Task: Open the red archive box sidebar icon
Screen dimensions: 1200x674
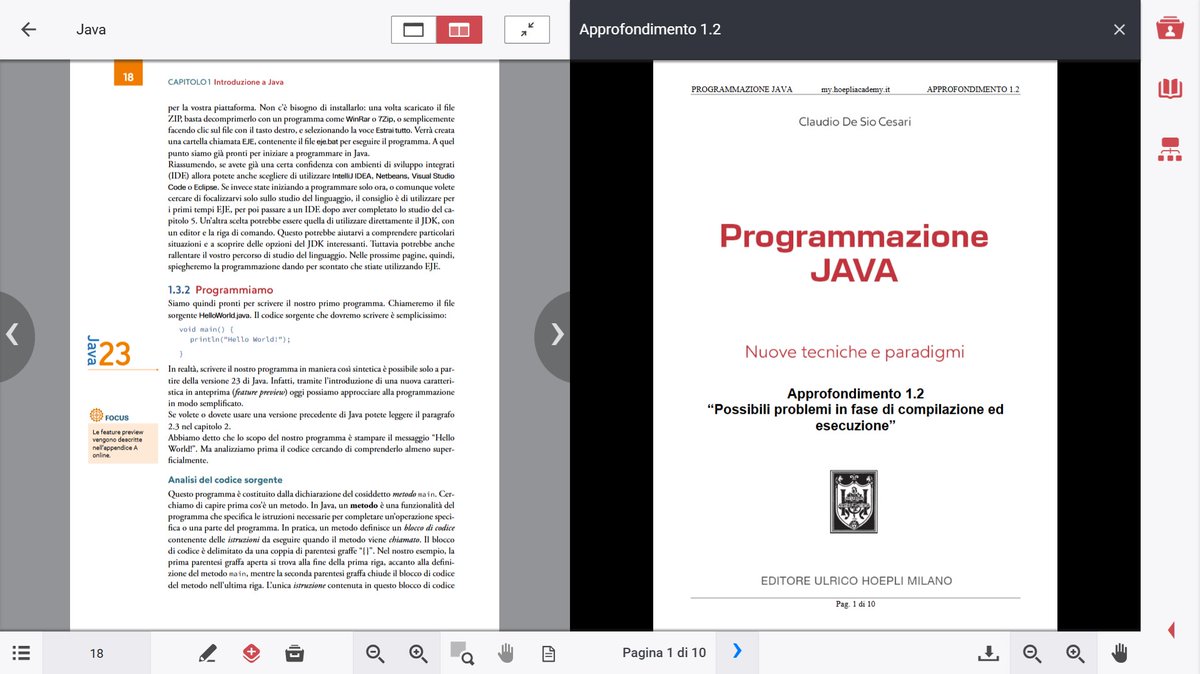Action: pyautogui.click(x=1170, y=28)
